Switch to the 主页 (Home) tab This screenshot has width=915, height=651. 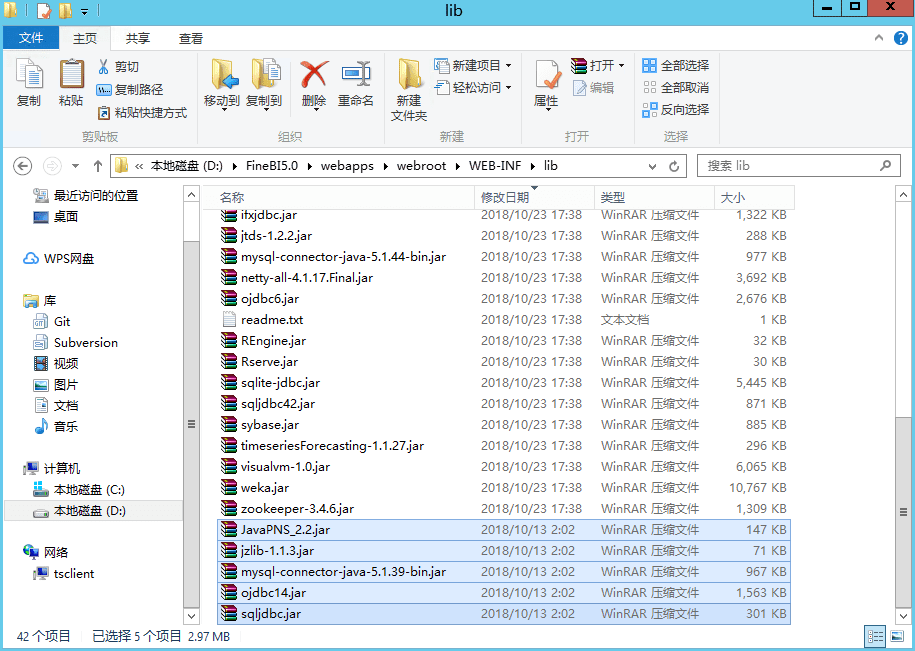(x=85, y=38)
